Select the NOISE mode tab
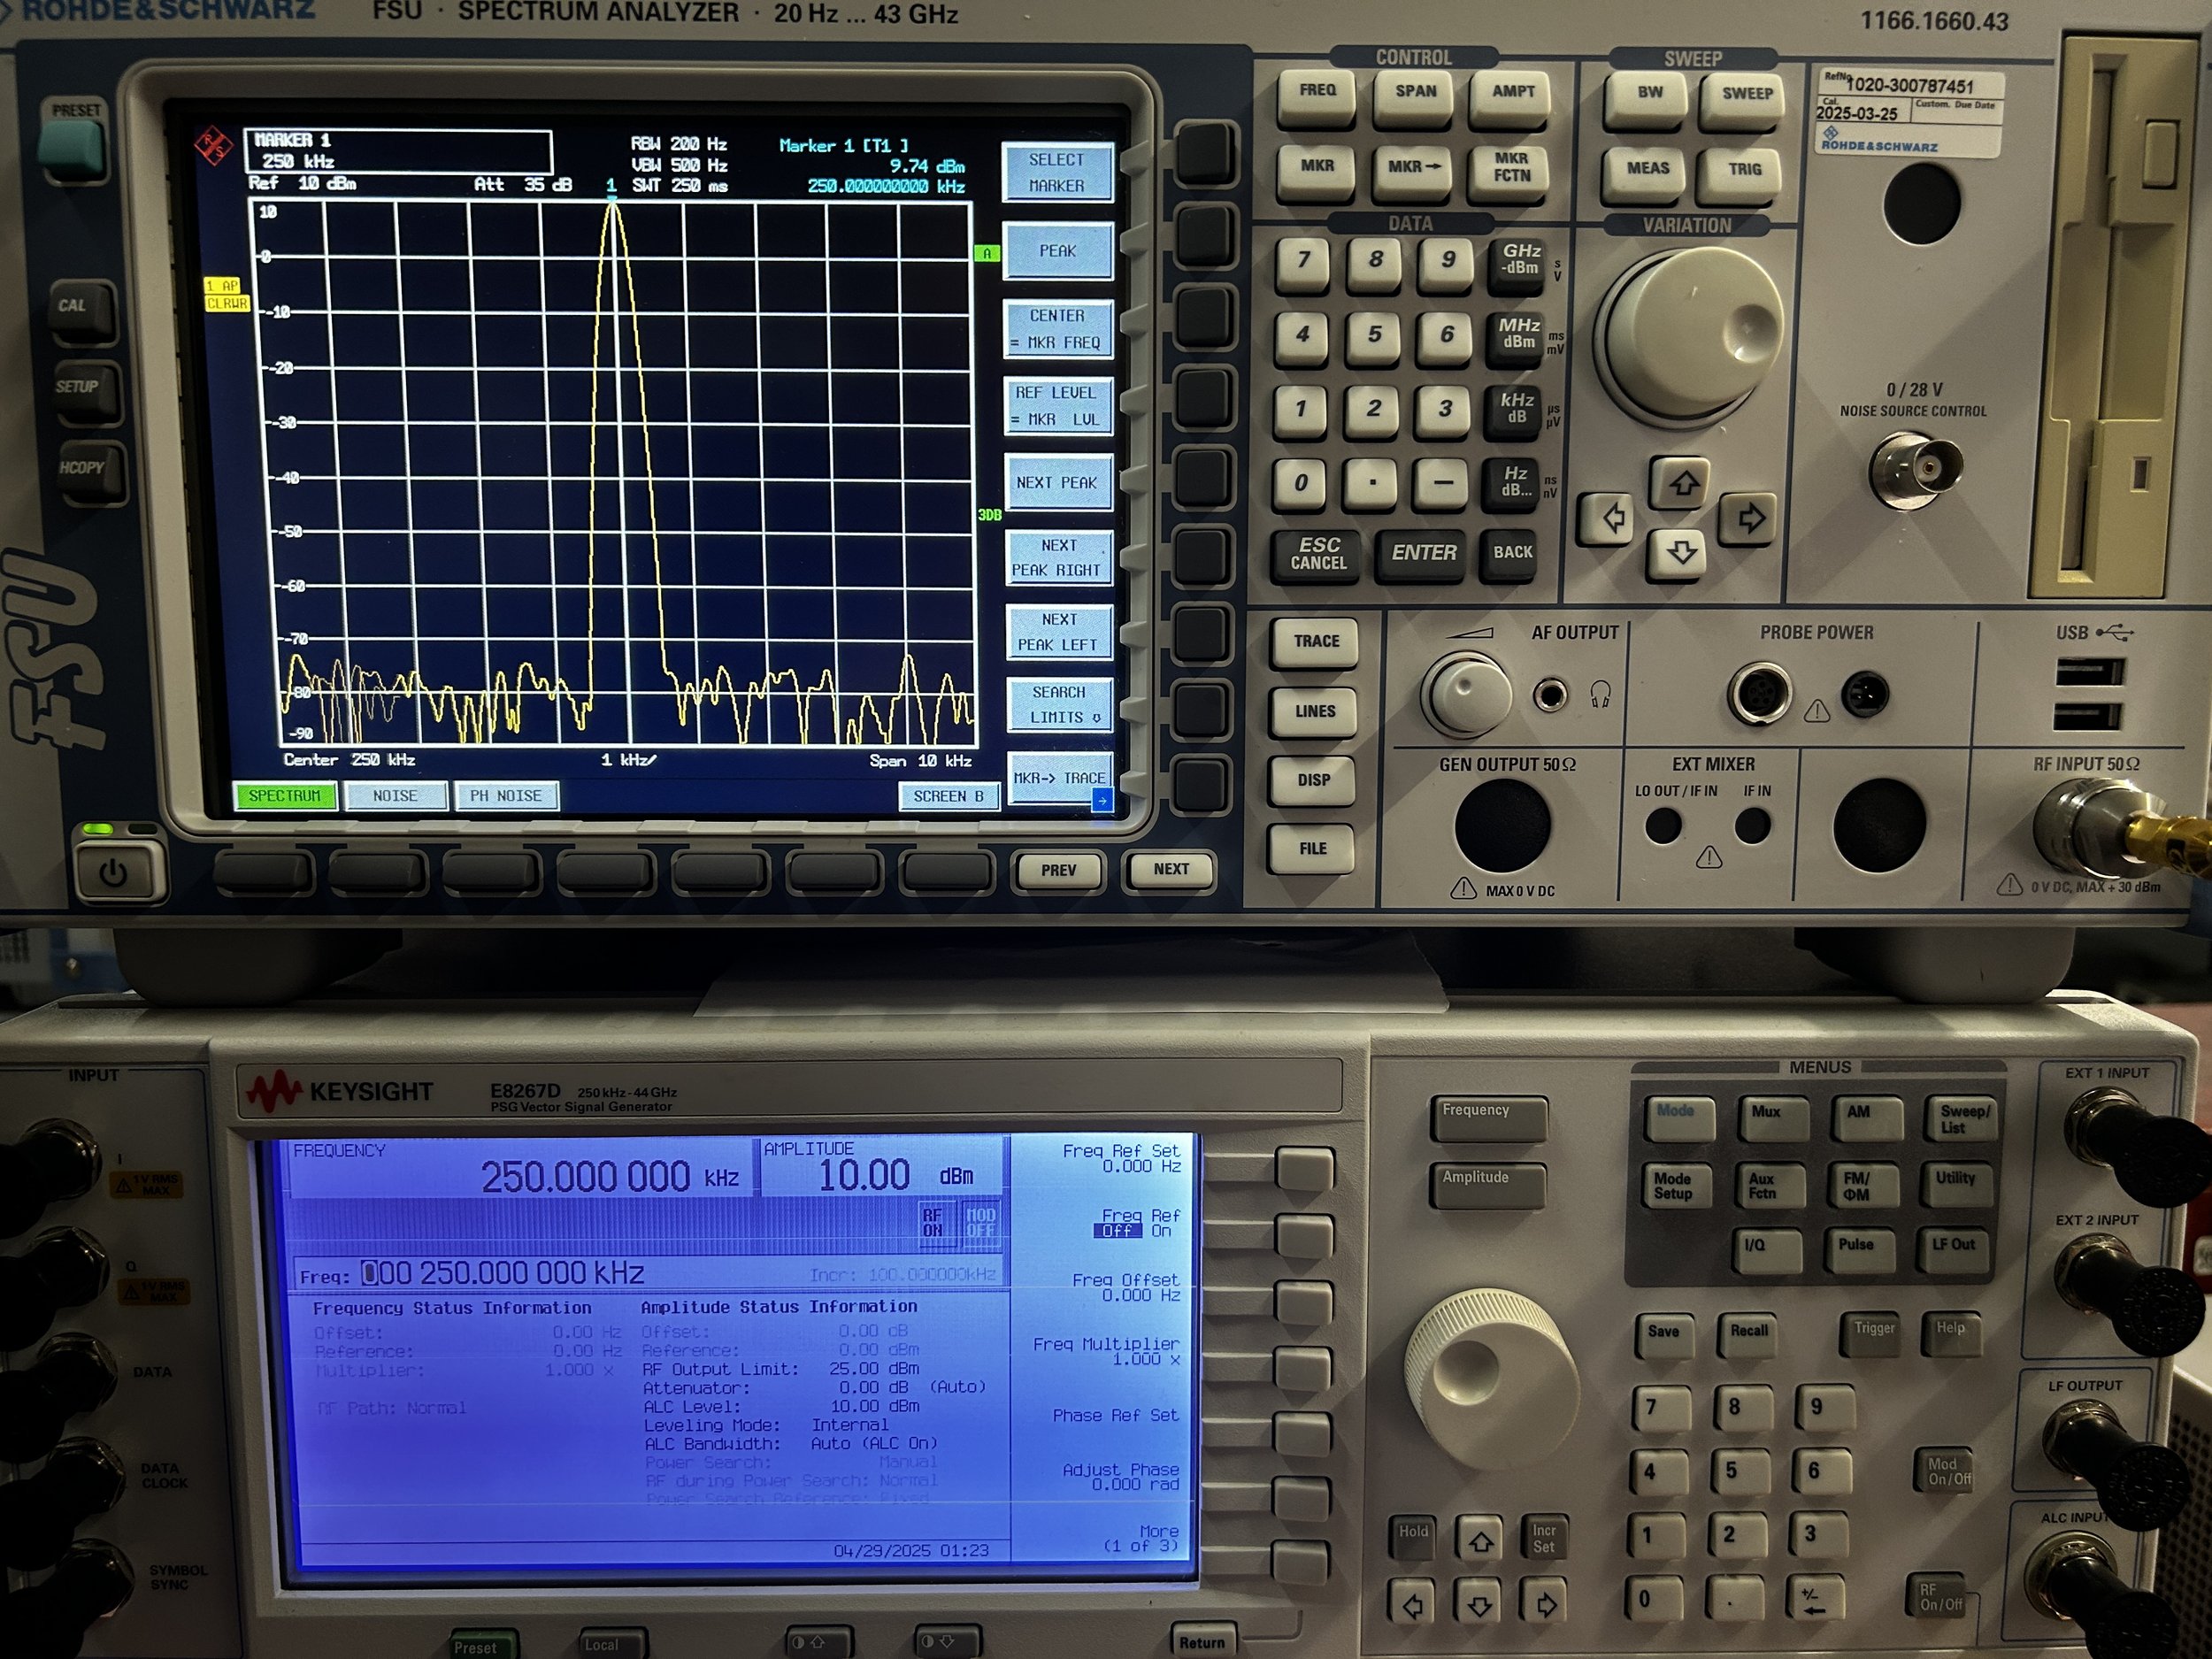The height and width of the screenshot is (1659, 2212). [x=395, y=796]
